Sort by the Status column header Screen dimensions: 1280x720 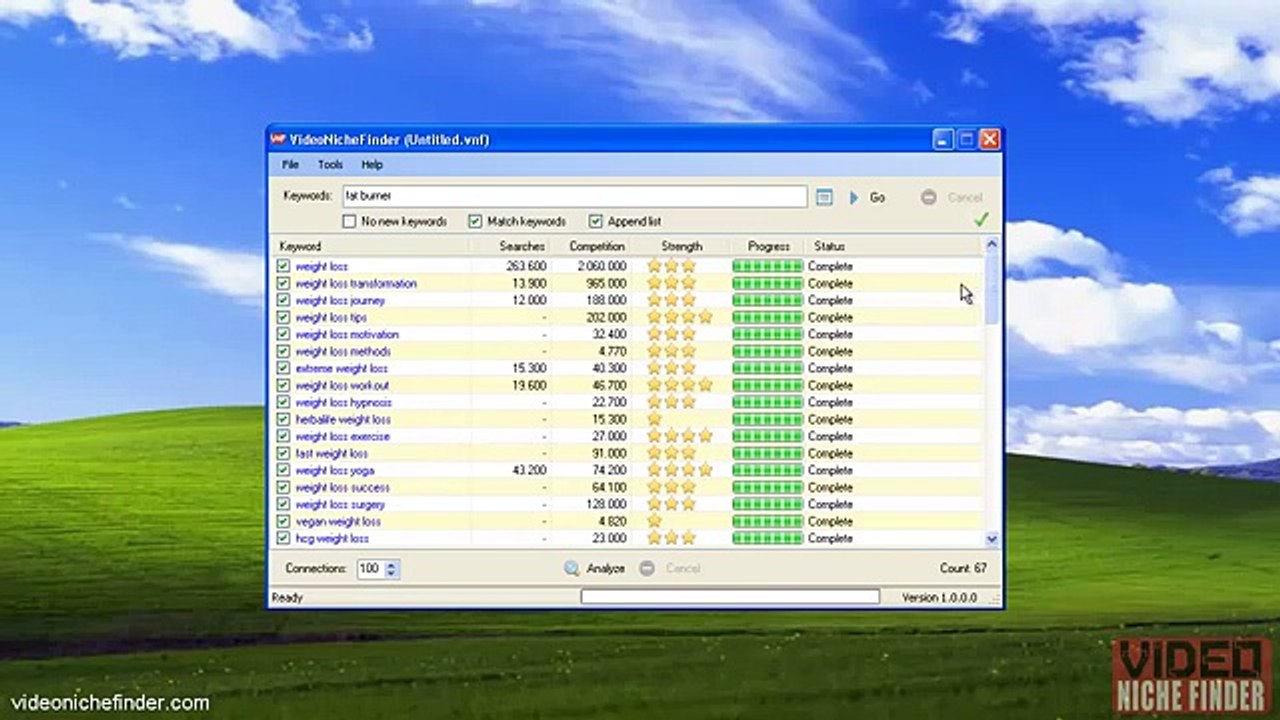[x=894, y=246]
